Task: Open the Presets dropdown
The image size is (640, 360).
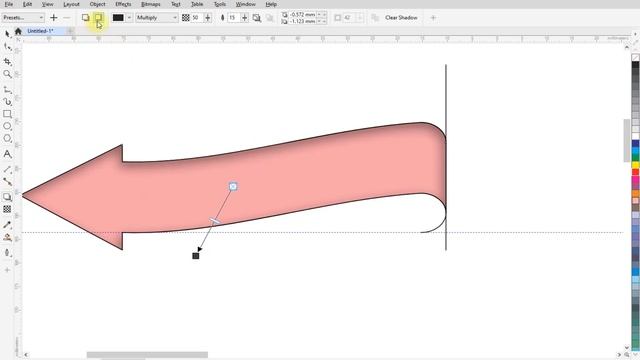Action: coord(23,18)
